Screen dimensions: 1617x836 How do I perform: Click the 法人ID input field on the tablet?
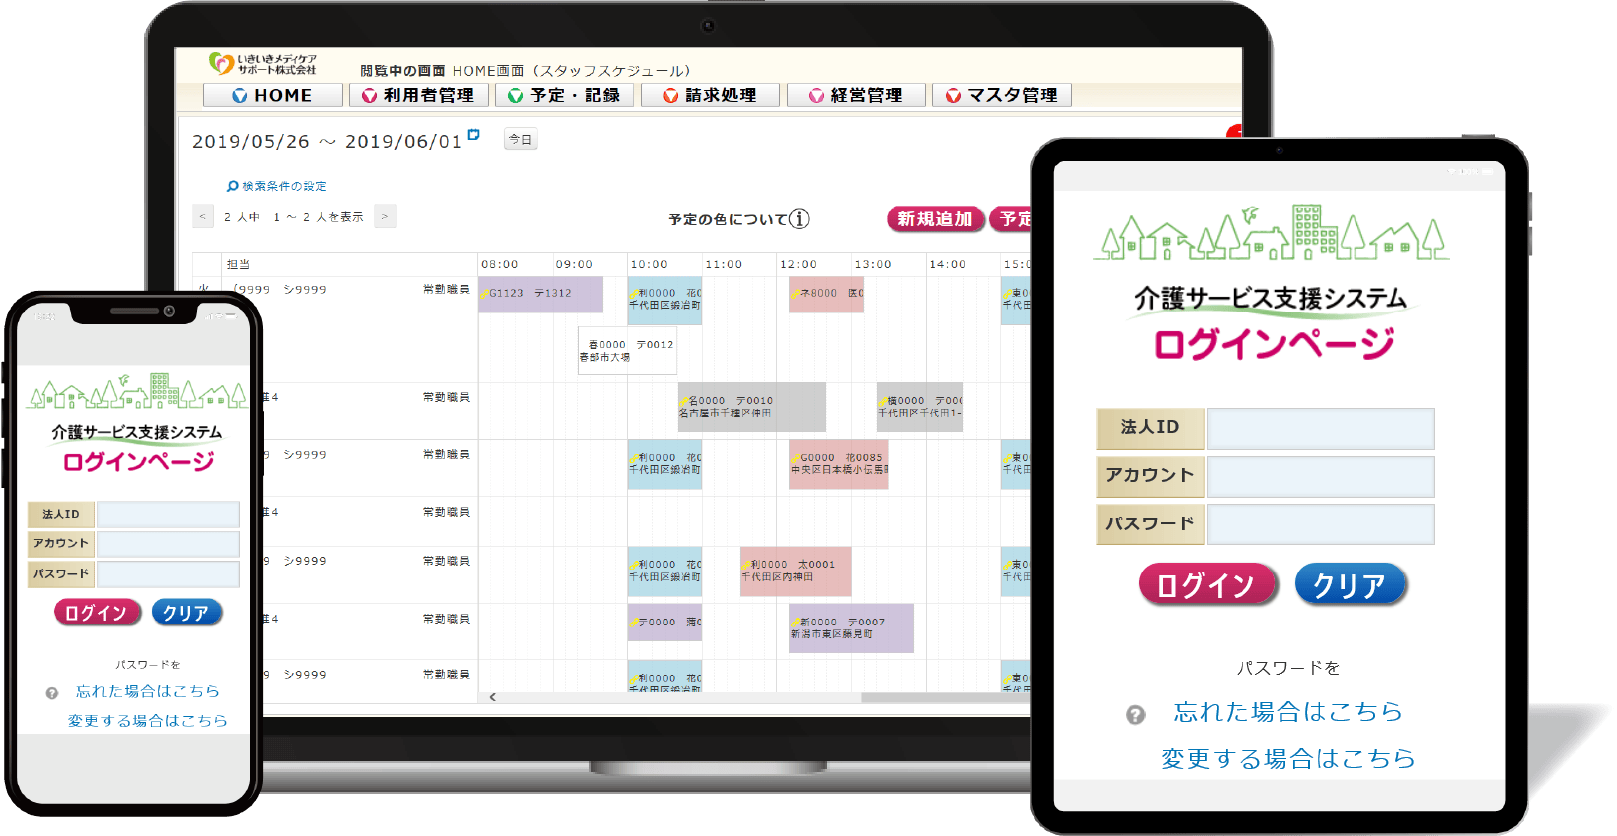tap(1320, 428)
